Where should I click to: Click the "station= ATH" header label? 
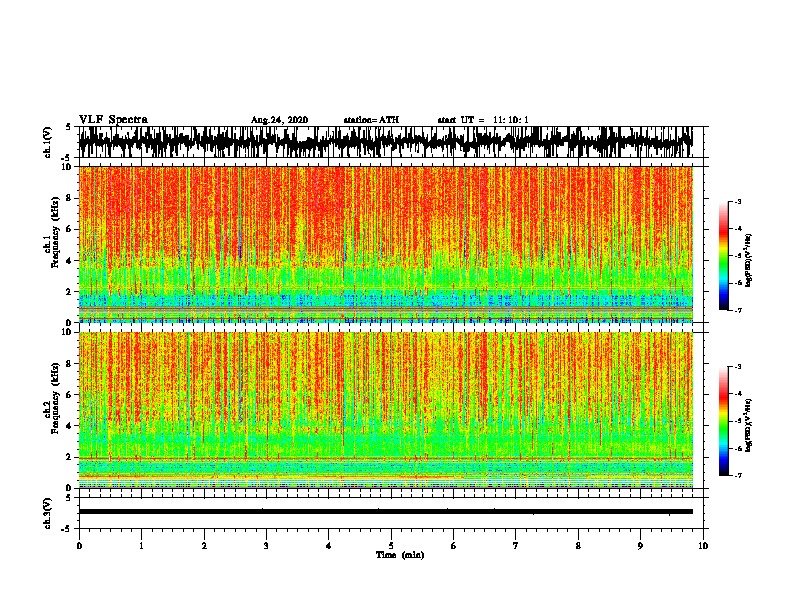[371, 120]
